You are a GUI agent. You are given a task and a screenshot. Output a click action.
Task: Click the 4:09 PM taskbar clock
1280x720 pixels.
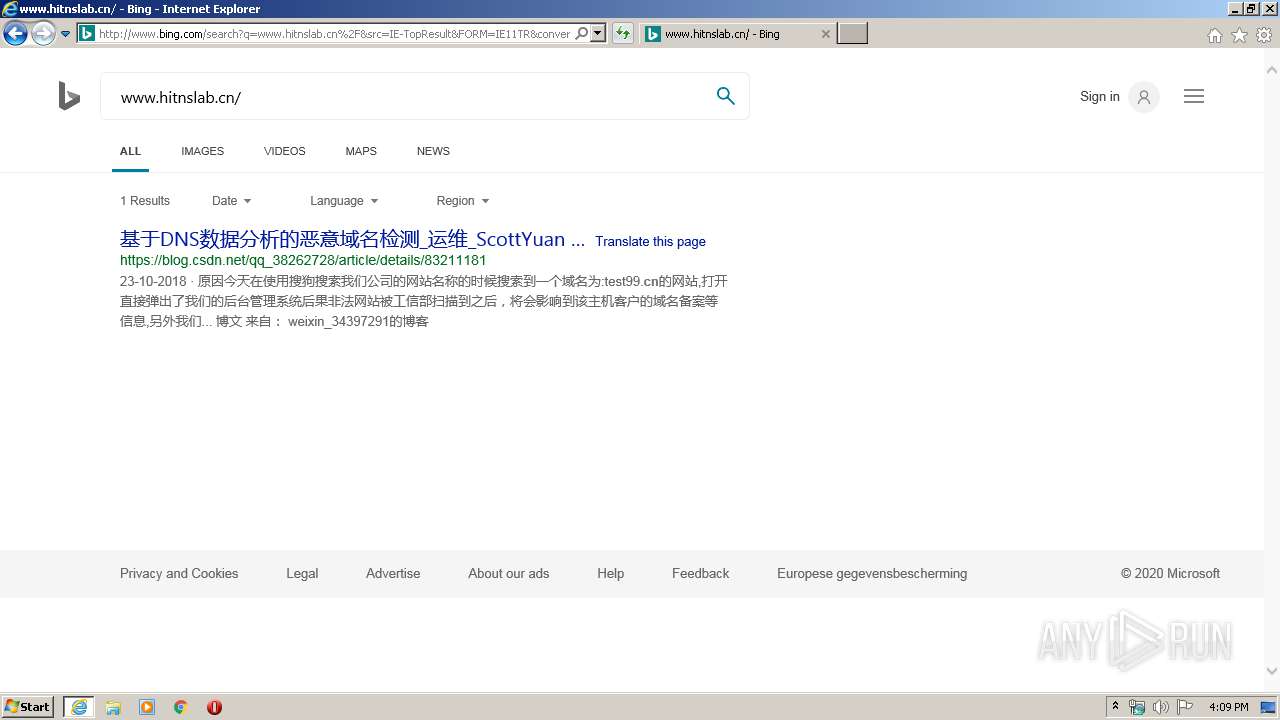point(1228,707)
